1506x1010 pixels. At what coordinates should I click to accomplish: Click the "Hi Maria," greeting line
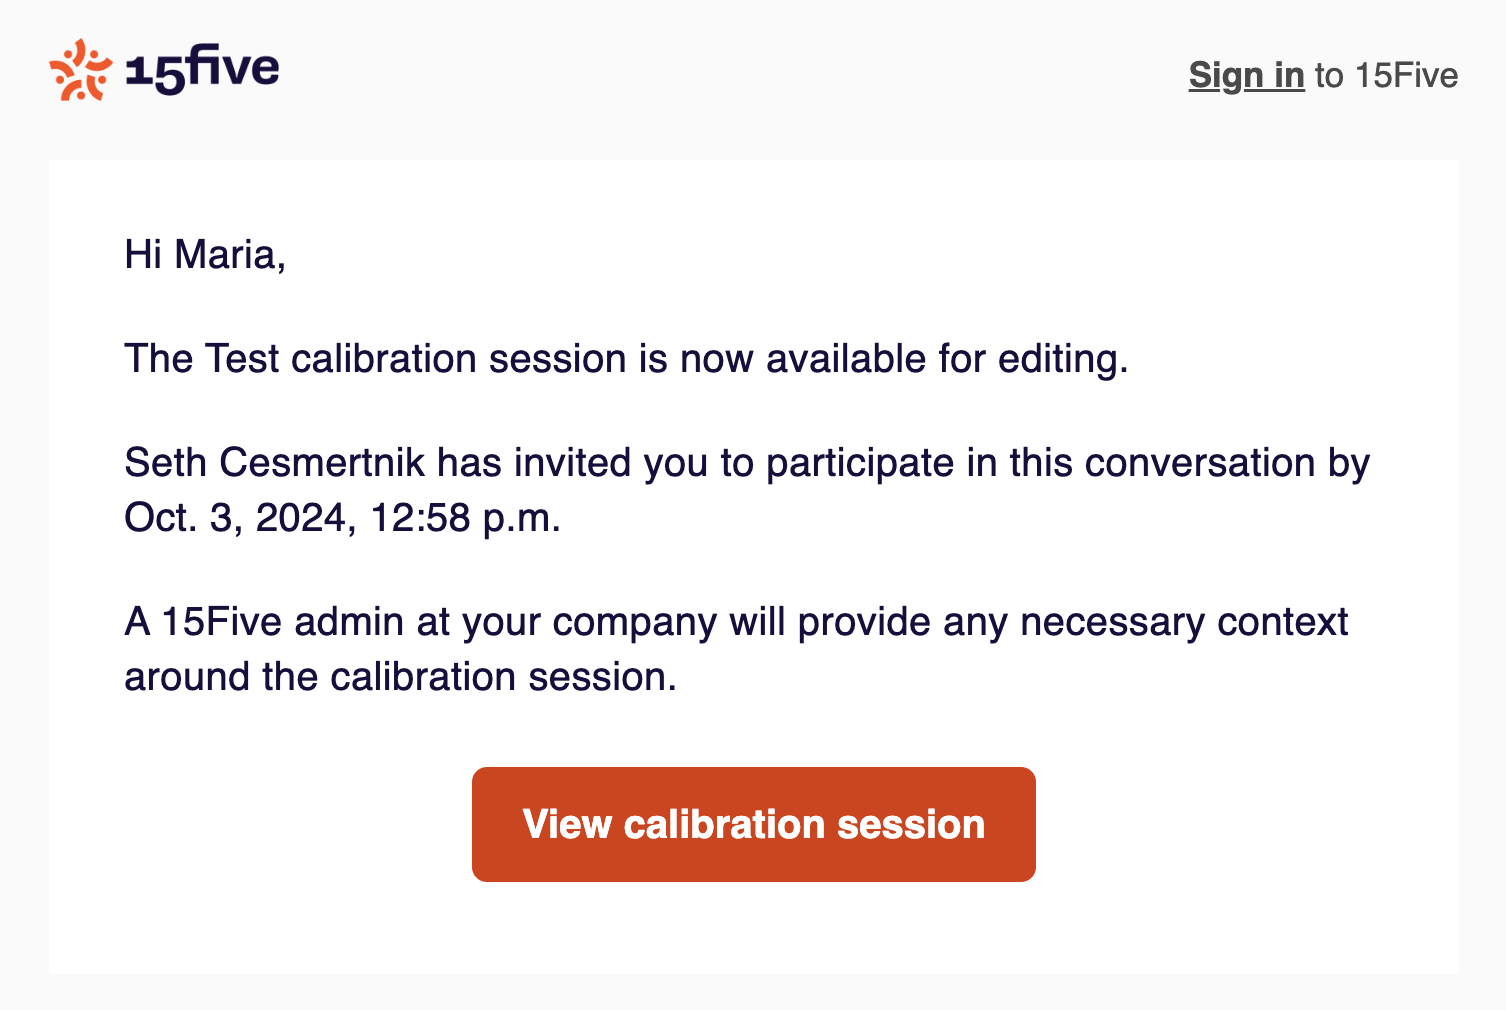pos(205,255)
